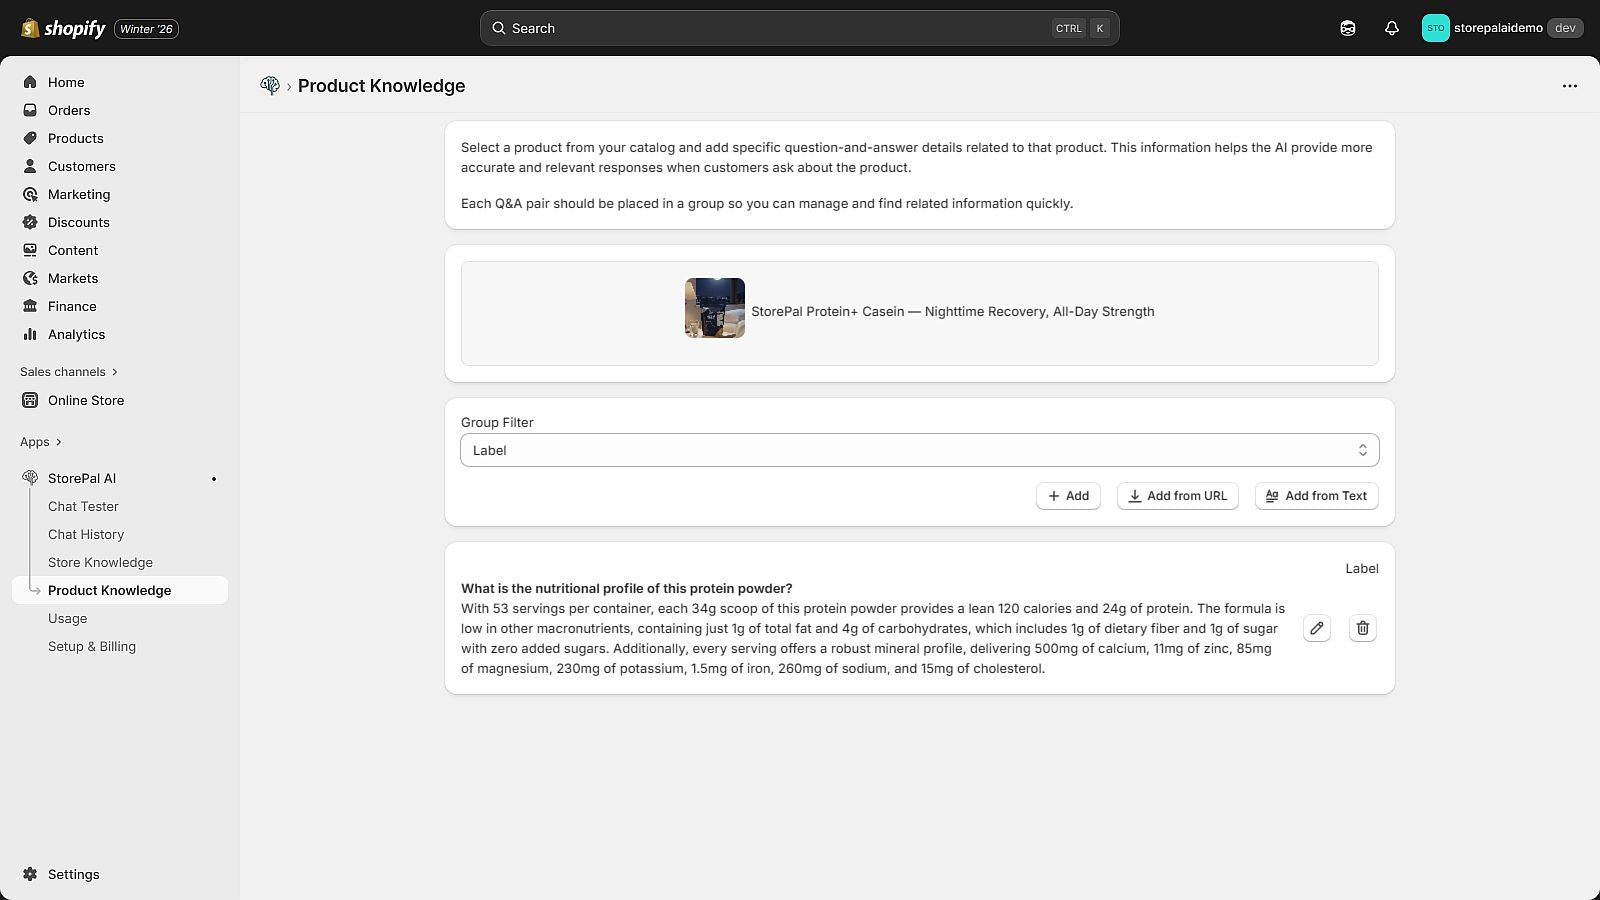This screenshot has height=900, width=1600.
Task: Click the search magnifier icon
Action: point(498,28)
